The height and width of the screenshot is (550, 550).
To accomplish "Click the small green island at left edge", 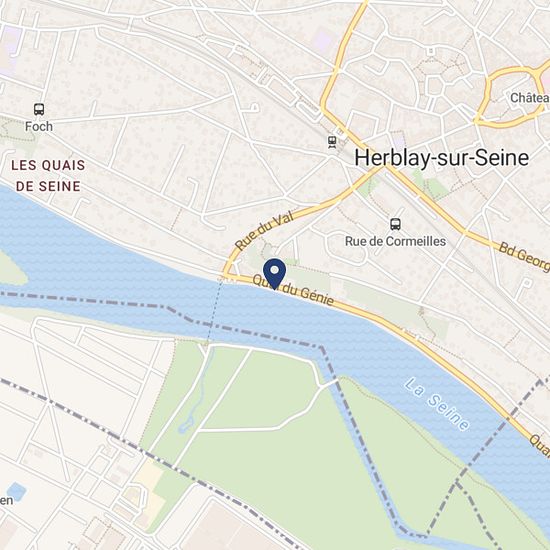I will point(11,268).
